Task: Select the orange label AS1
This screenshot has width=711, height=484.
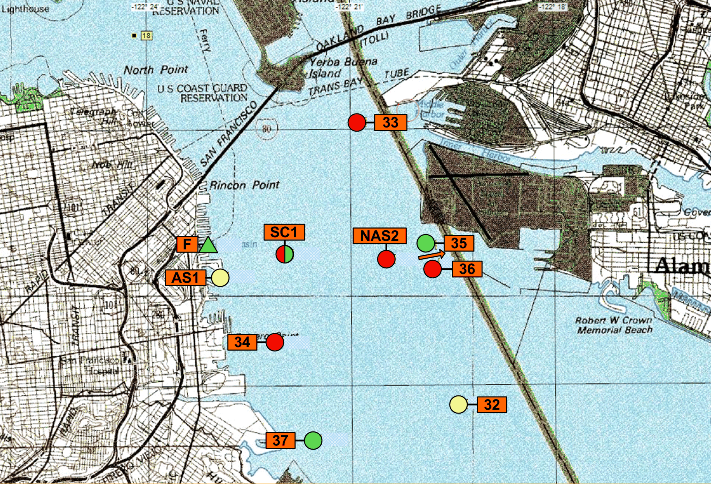Action: (185, 278)
